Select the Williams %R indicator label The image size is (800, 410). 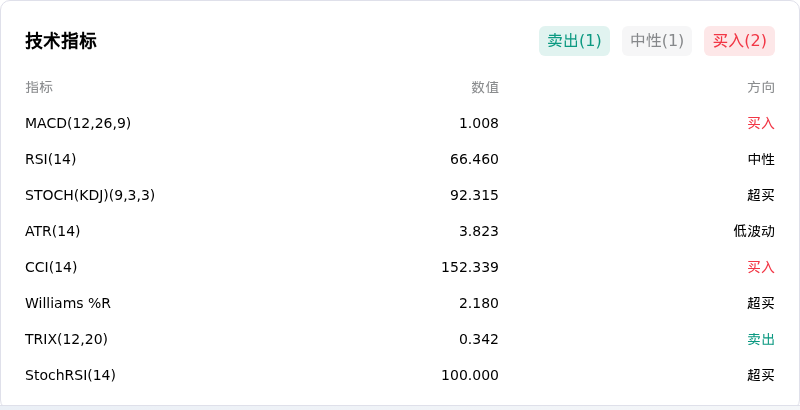click(x=68, y=303)
